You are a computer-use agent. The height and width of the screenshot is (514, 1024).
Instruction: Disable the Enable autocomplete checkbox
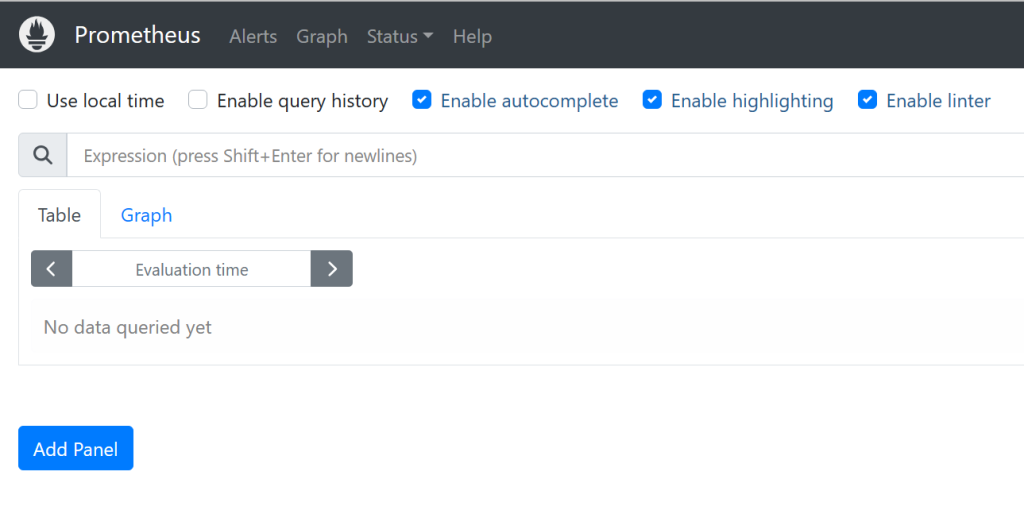pyautogui.click(x=422, y=100)
